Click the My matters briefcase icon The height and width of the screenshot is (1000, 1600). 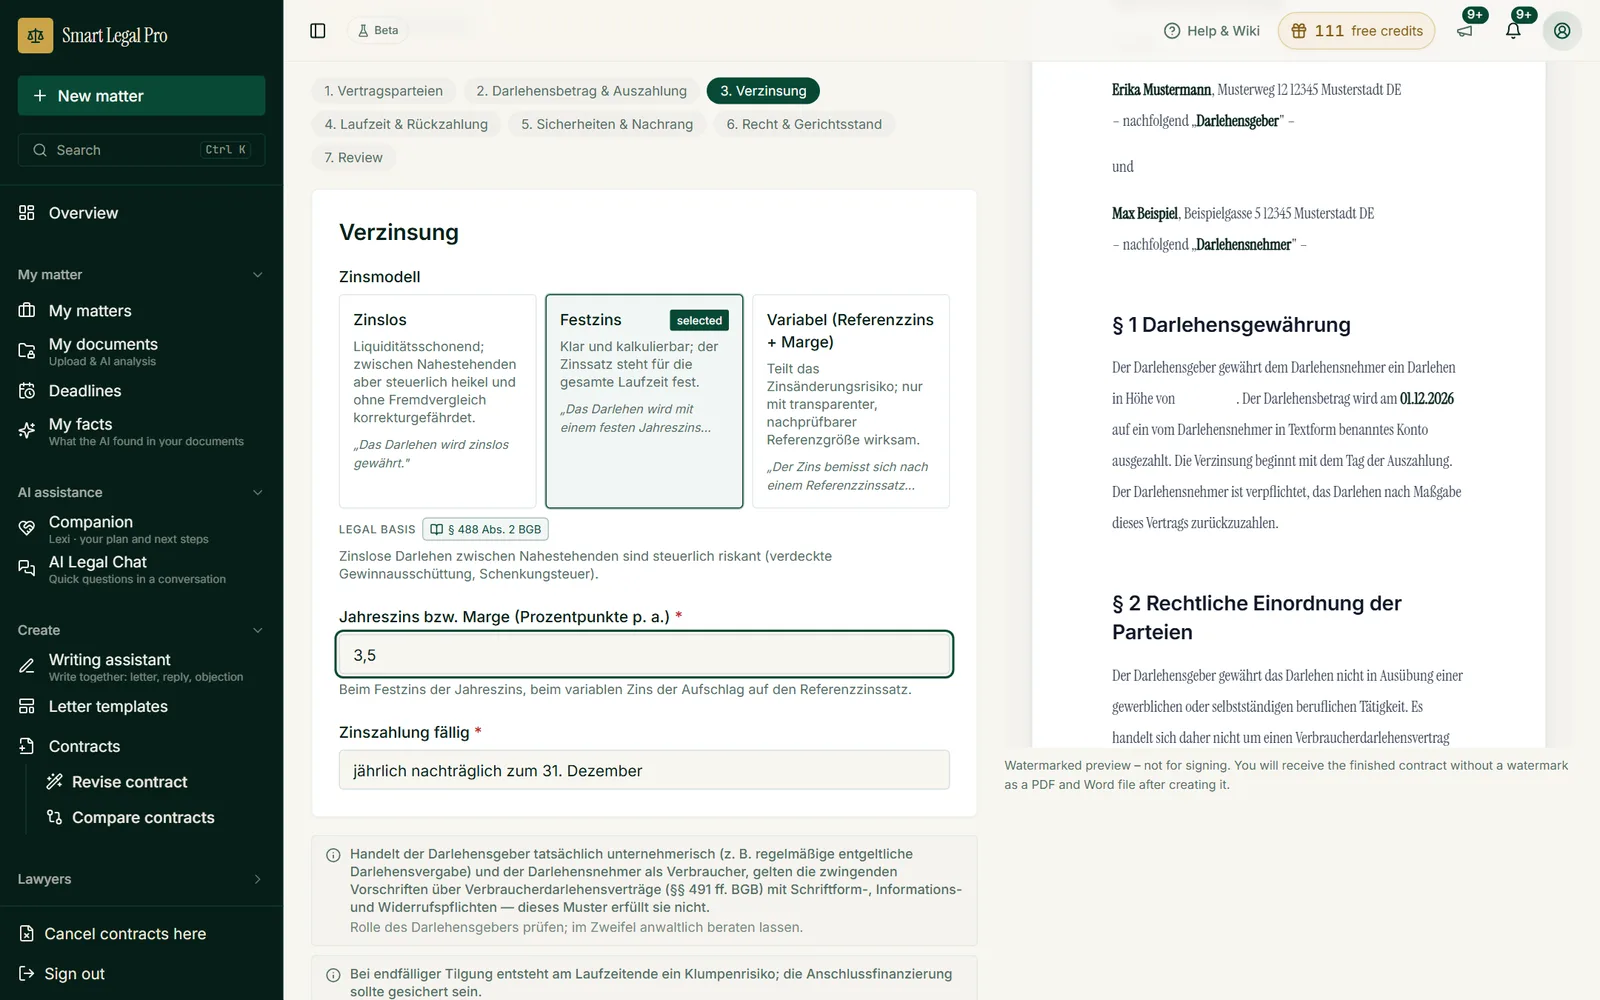[x=27, y=311]
